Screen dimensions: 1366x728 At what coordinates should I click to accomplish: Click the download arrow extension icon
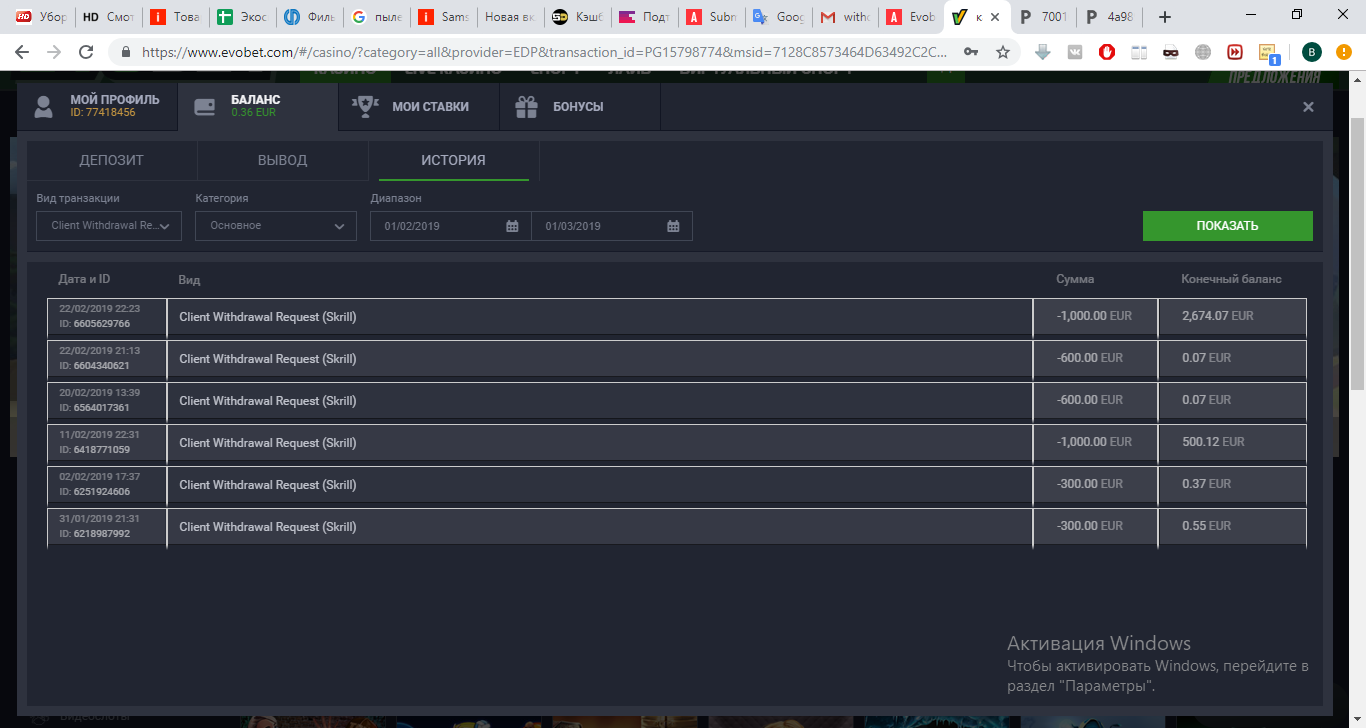point(1043,52)
